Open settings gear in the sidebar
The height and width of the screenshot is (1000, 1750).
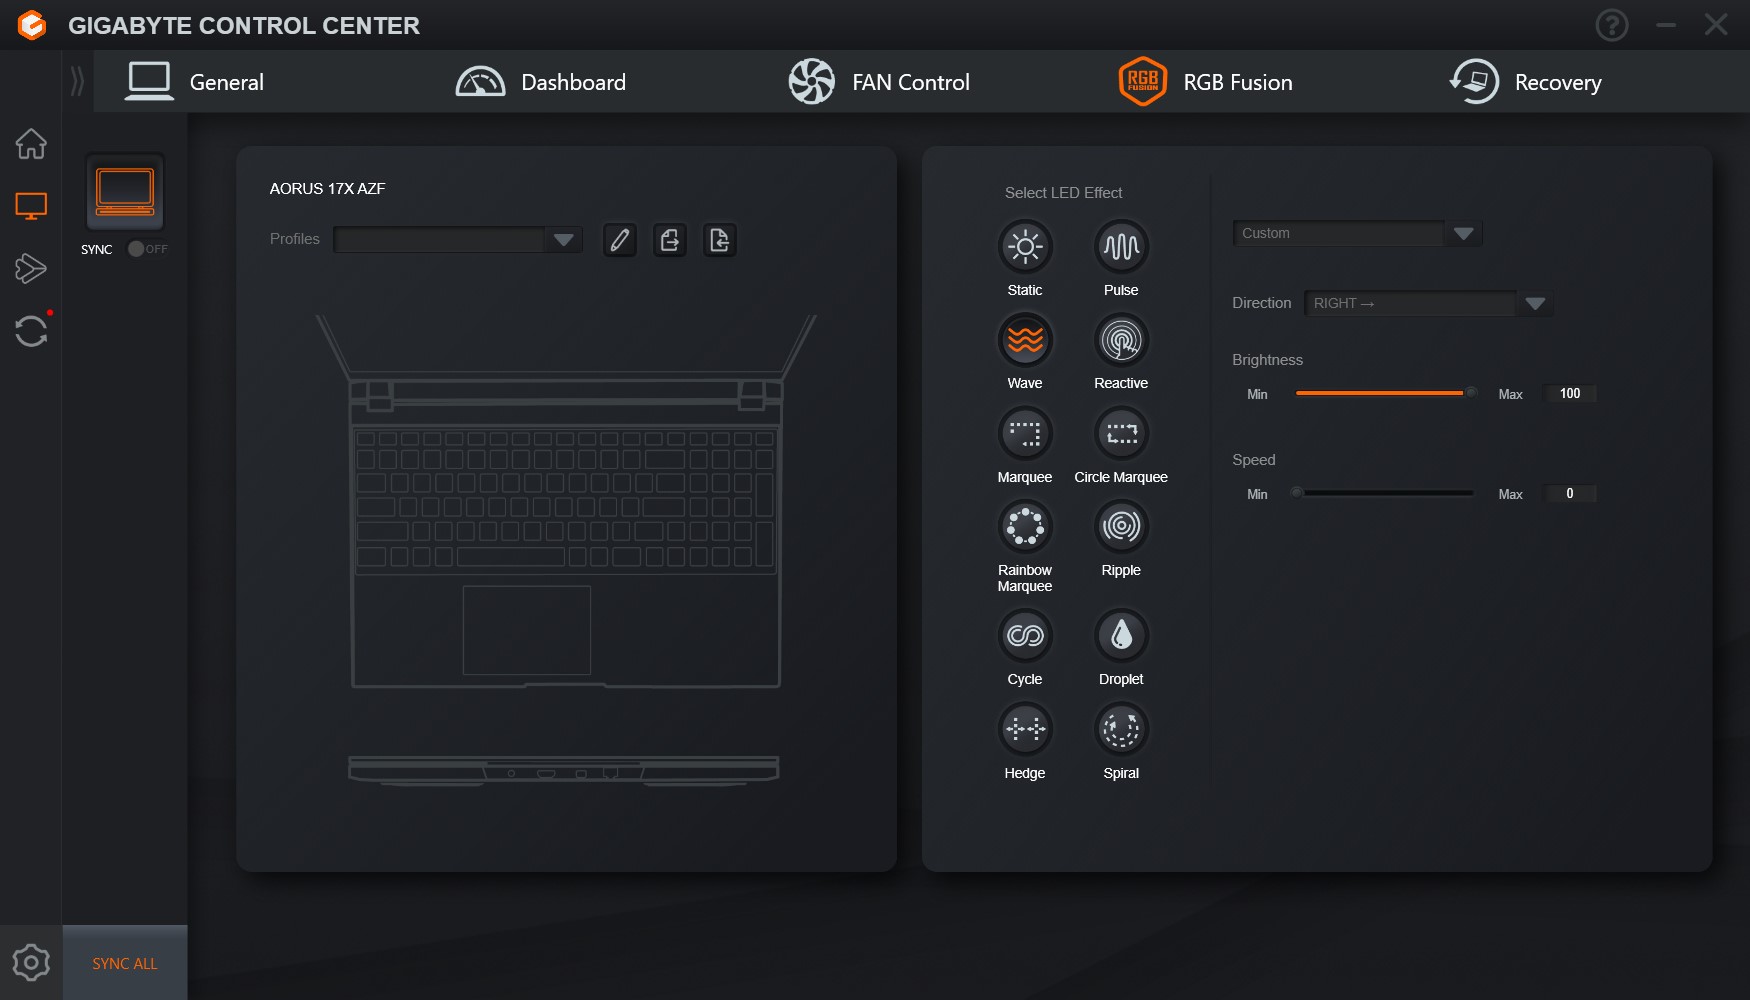(x=31, y=963)
